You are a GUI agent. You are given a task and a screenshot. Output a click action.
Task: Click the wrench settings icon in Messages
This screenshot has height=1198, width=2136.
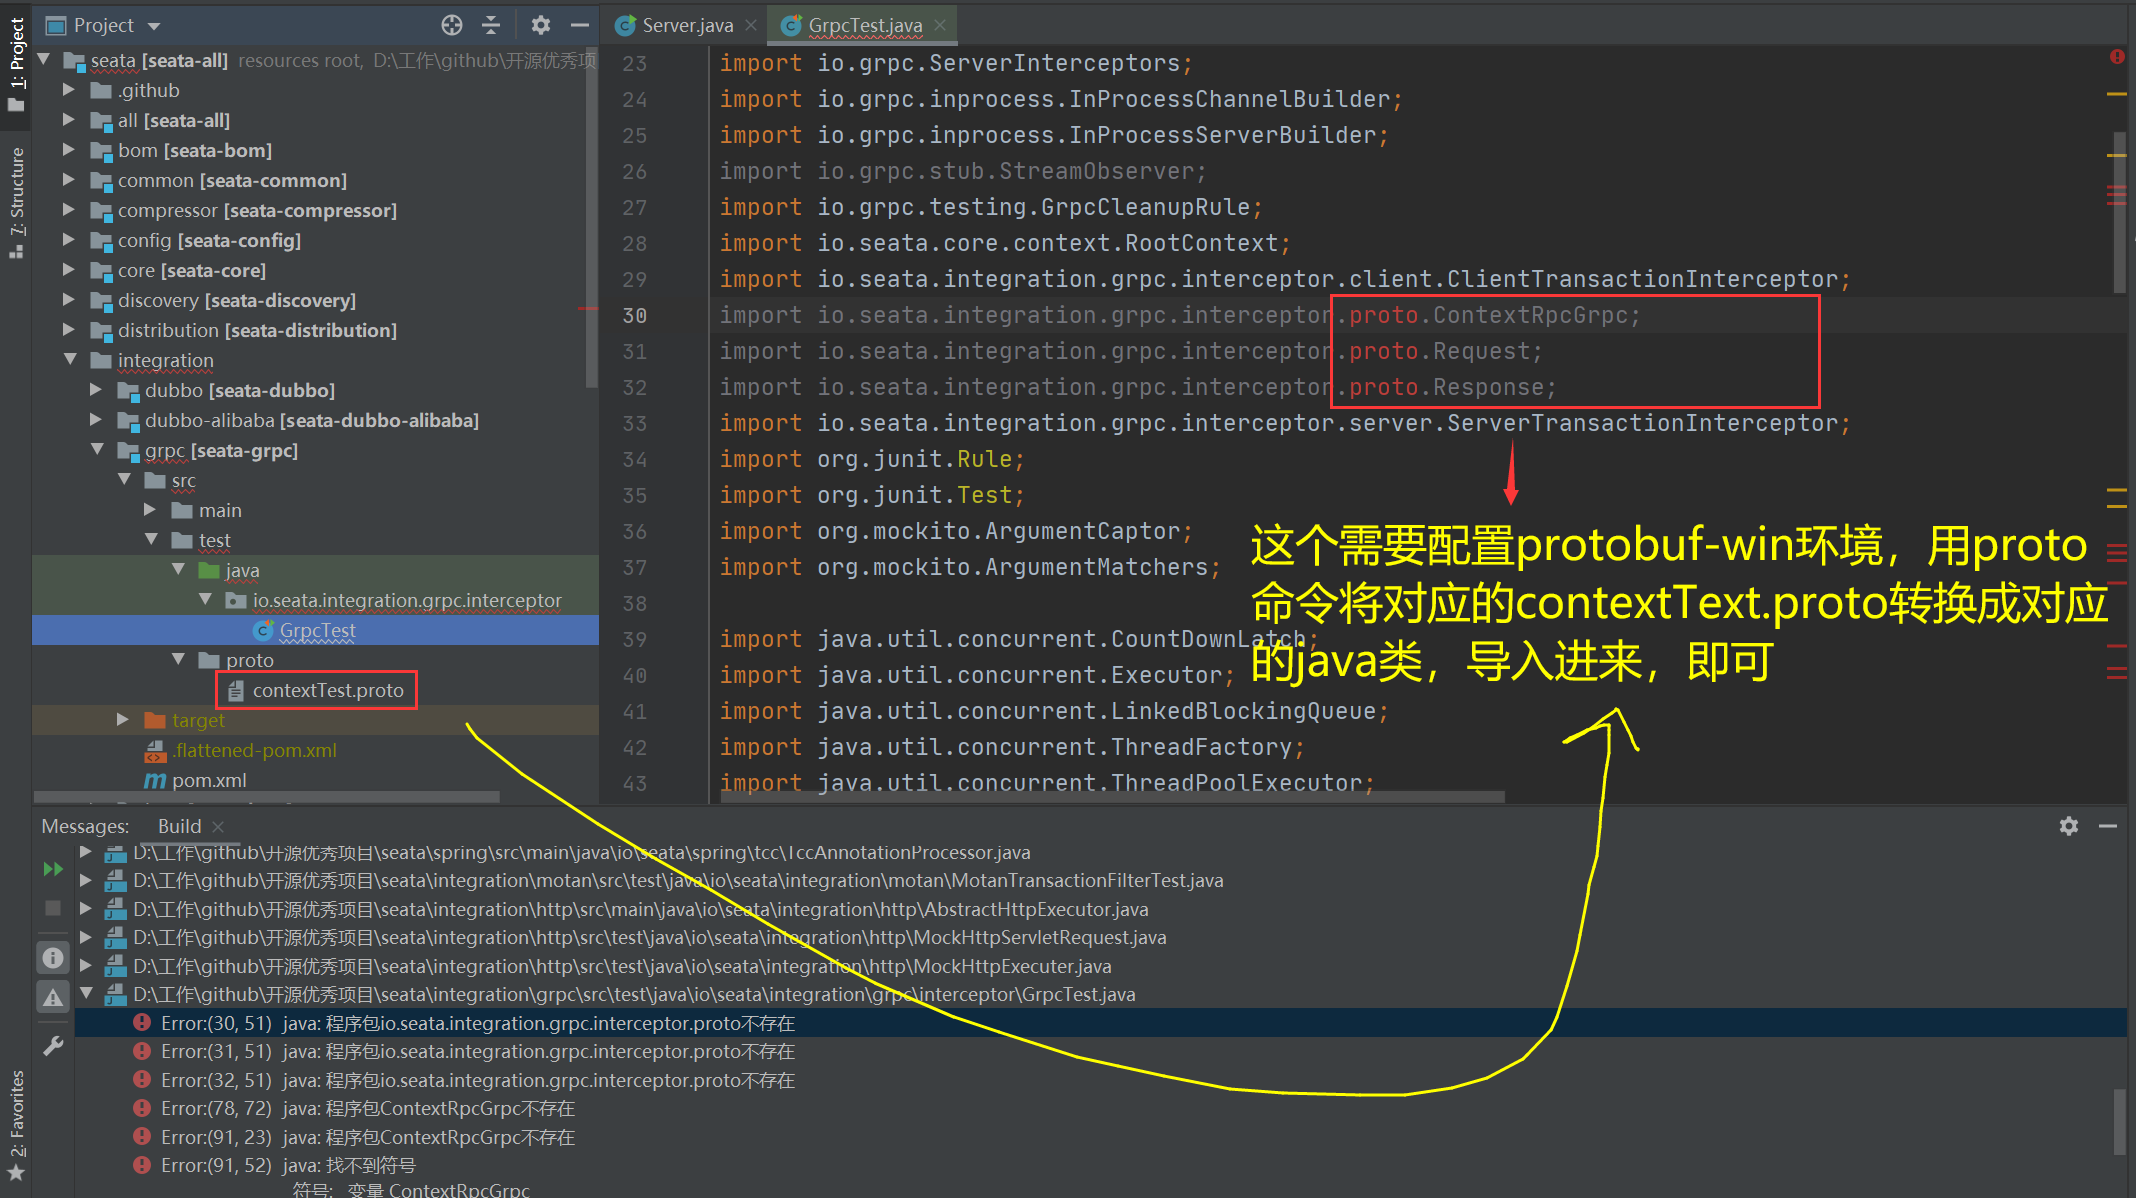coord(53,1046)
